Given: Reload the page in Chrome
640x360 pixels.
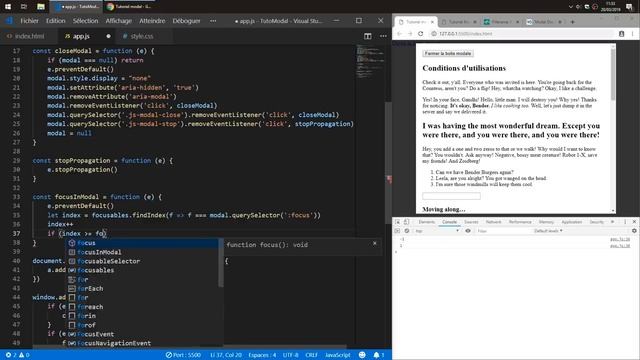Looking at the screenshot, I should (421, 34).
